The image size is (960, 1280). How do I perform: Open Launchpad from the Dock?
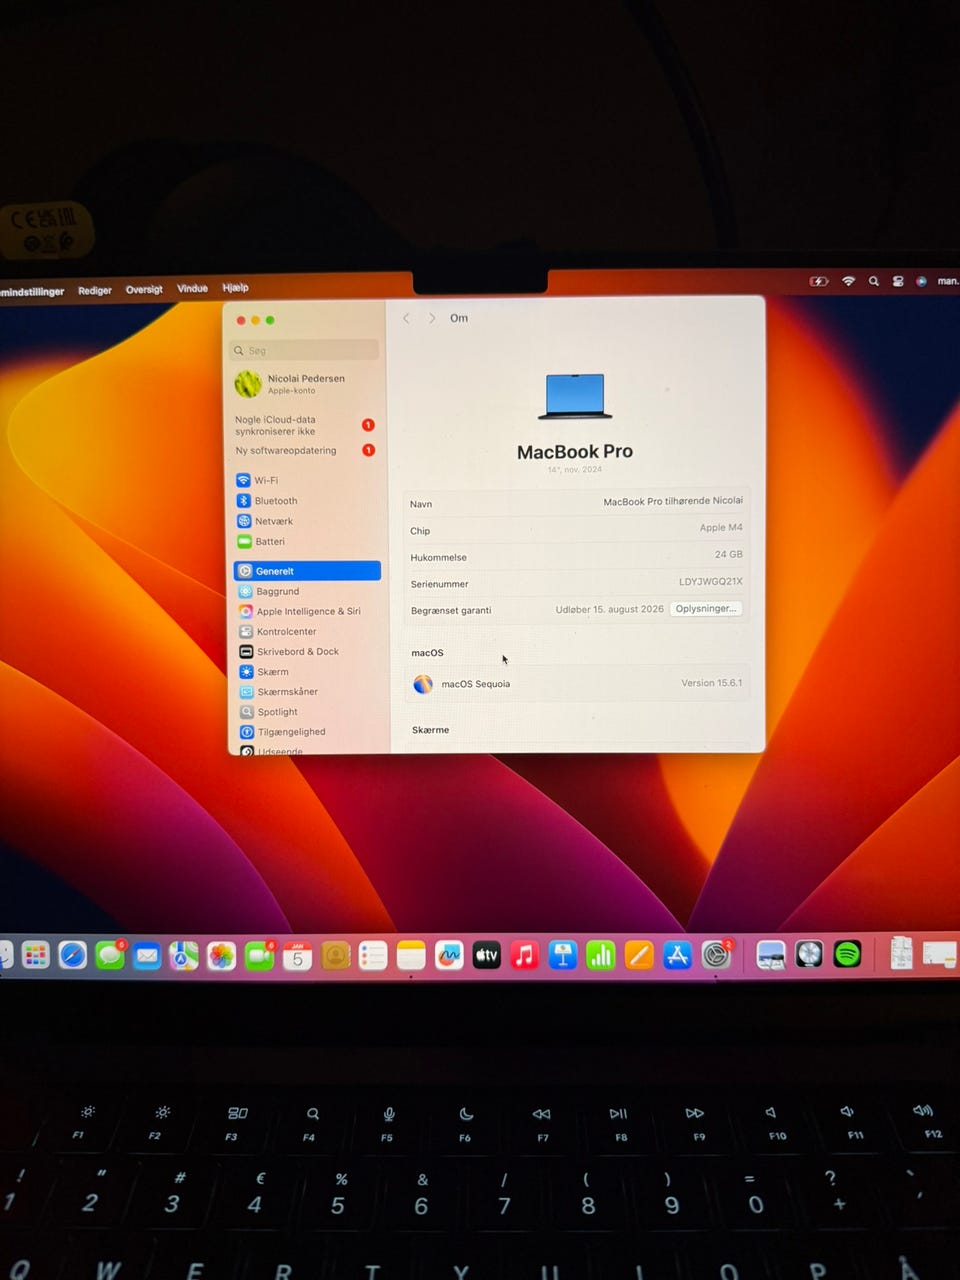point(36,956)
